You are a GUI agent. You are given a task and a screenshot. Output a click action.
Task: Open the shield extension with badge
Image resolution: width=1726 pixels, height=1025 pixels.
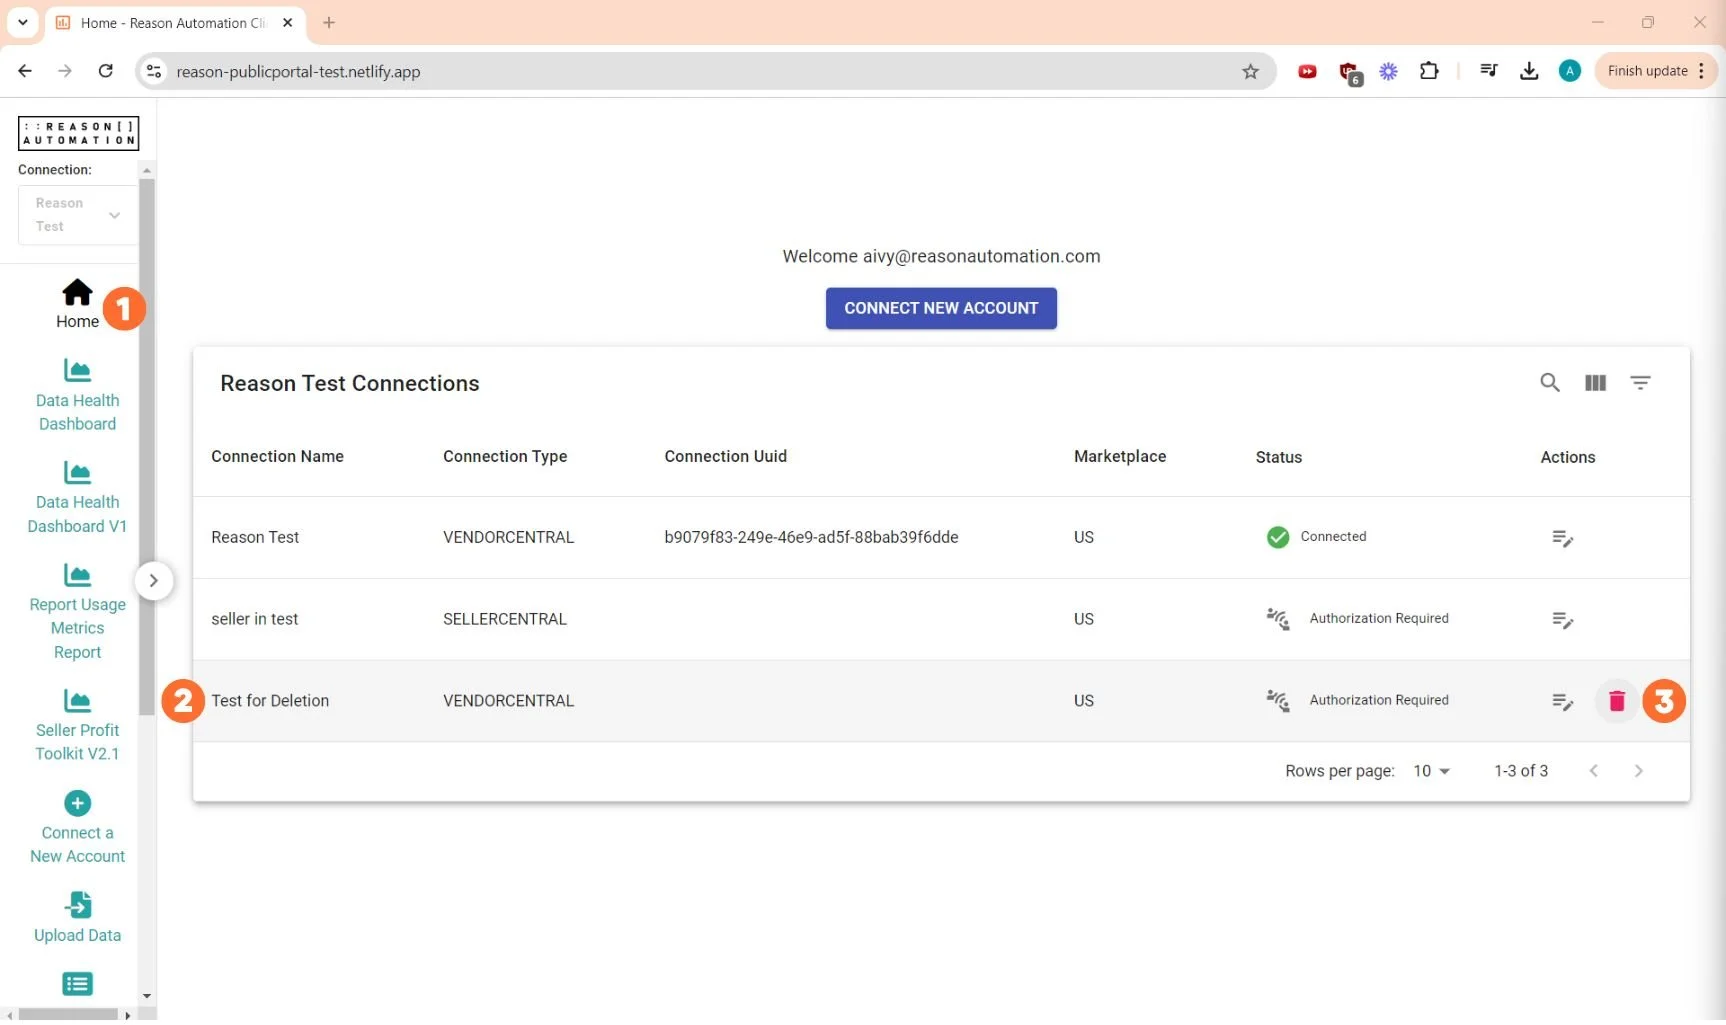coord(1349,72)
